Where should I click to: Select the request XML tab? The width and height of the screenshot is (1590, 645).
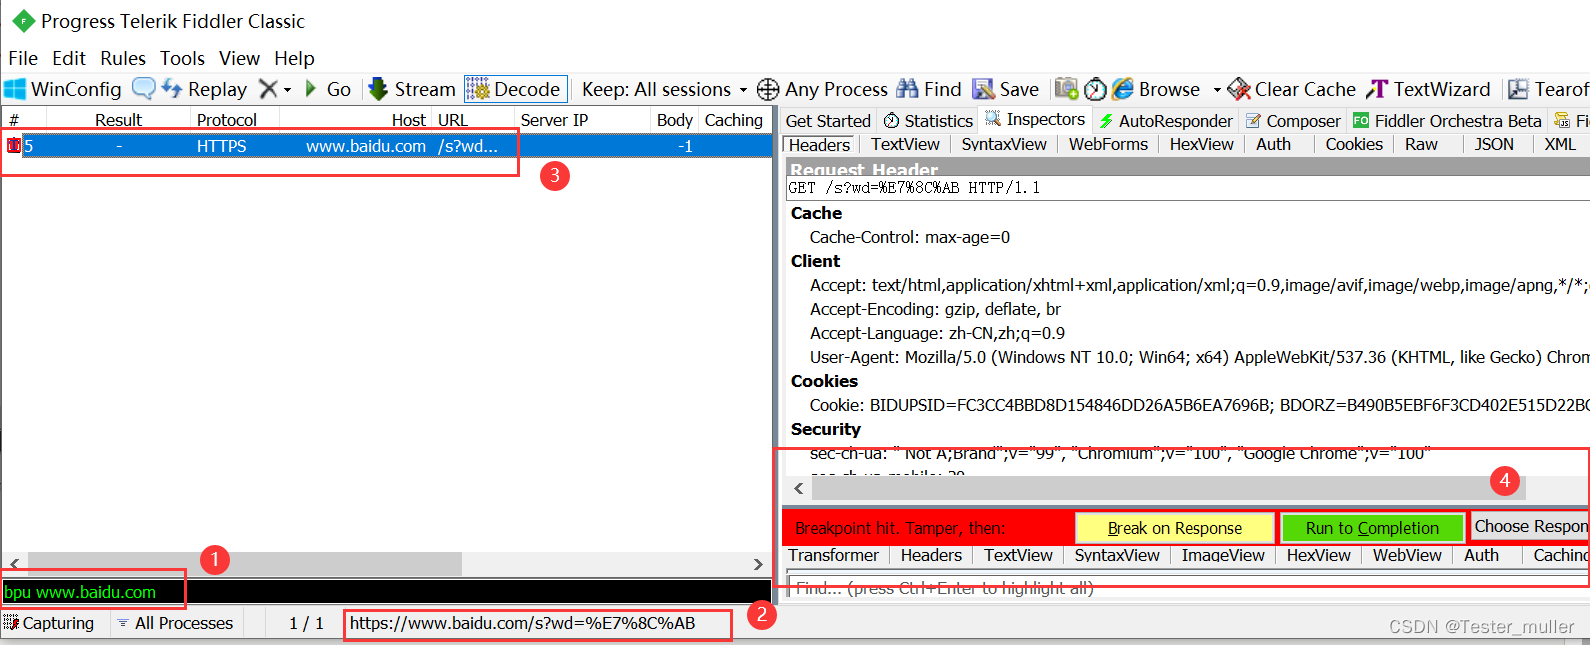(x=1560, y=144)
